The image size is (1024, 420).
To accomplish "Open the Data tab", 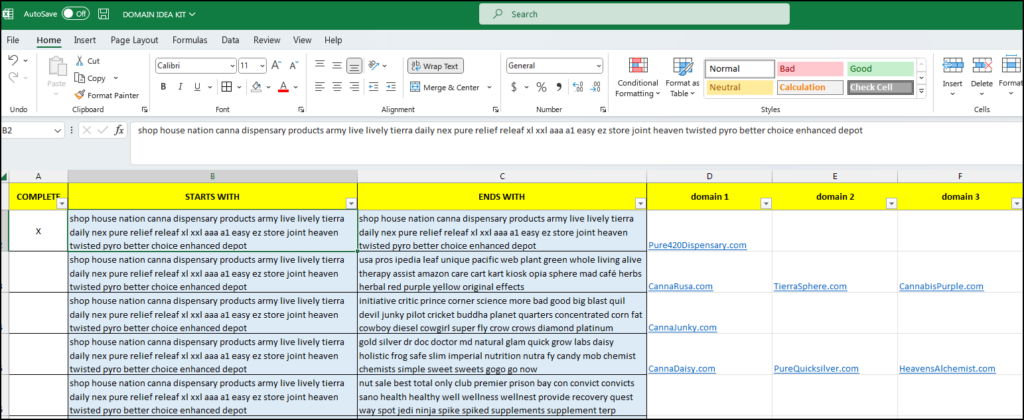I will coord(230,40).
